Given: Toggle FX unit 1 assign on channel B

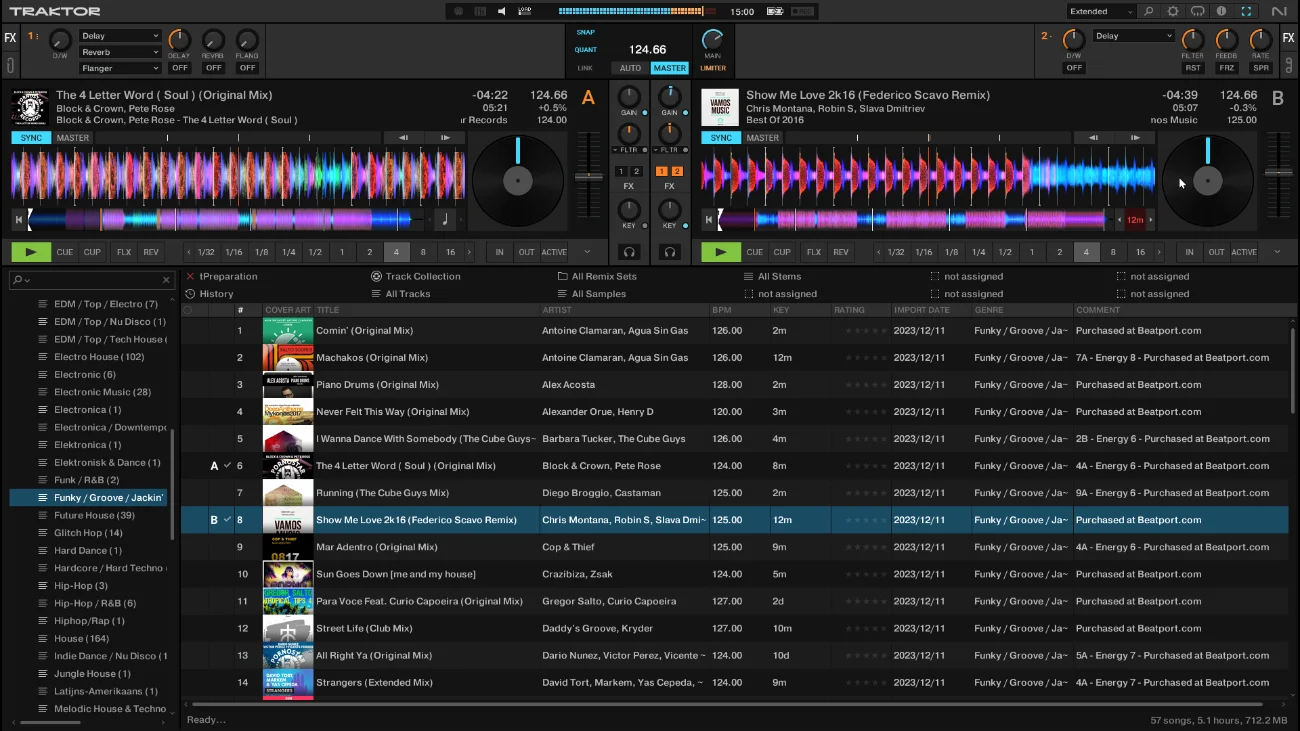Looking at the screenshot, I should pyautogui.click(x=664, y=172).
